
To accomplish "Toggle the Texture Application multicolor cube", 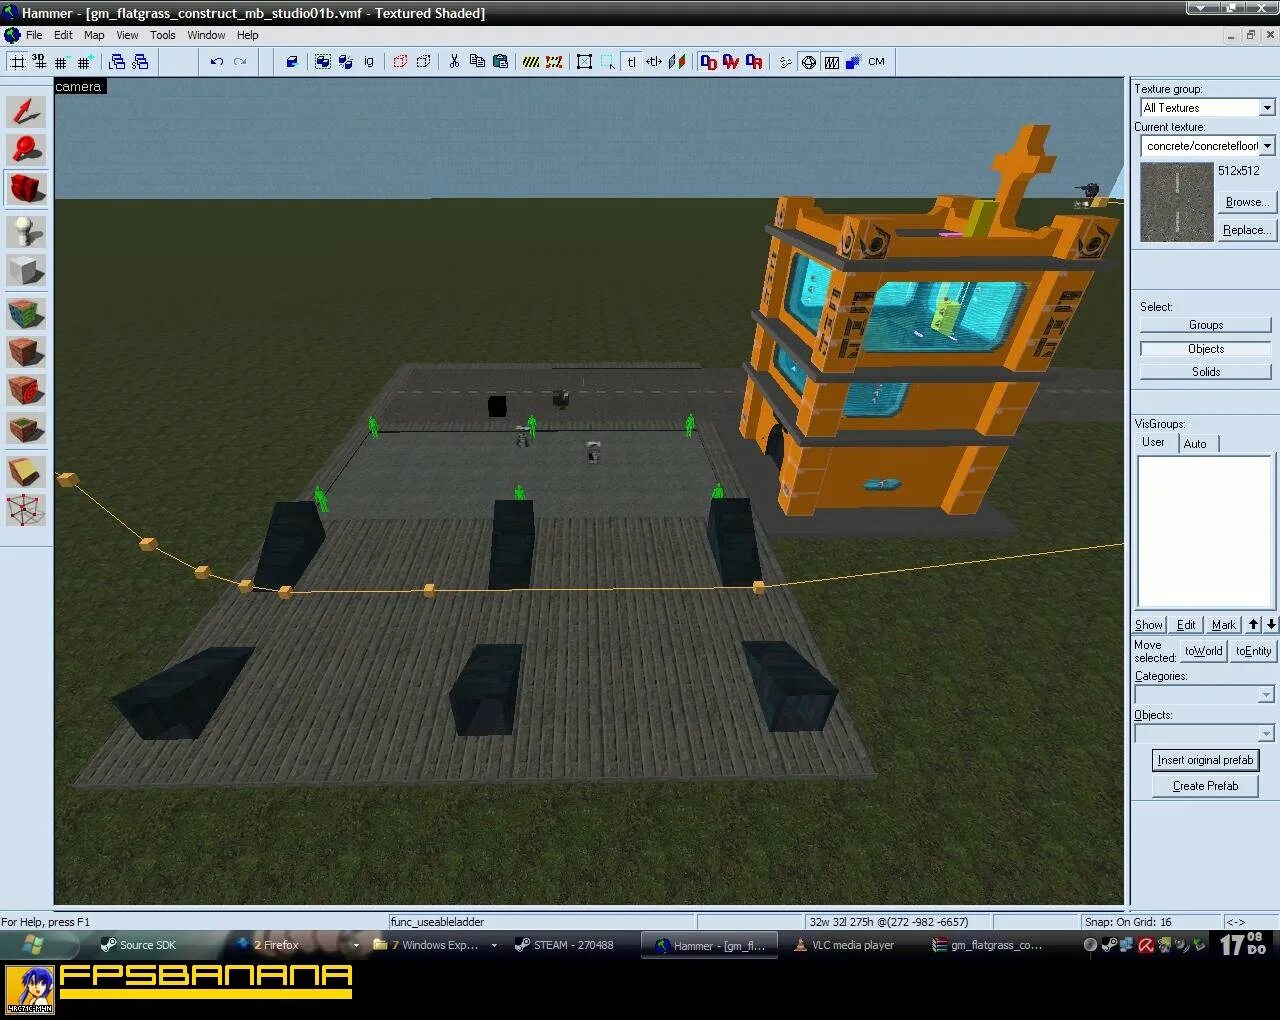I will click(26, 313).
